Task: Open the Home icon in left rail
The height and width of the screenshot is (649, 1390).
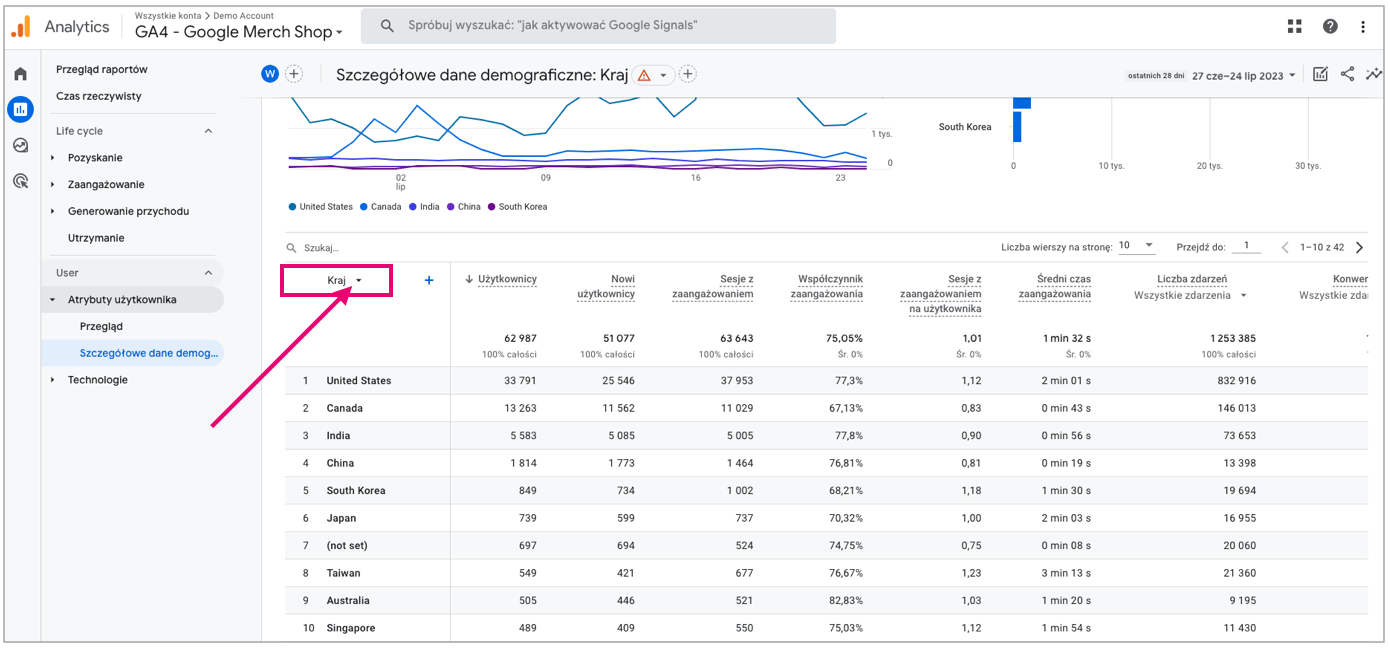Action: (20, 74)
